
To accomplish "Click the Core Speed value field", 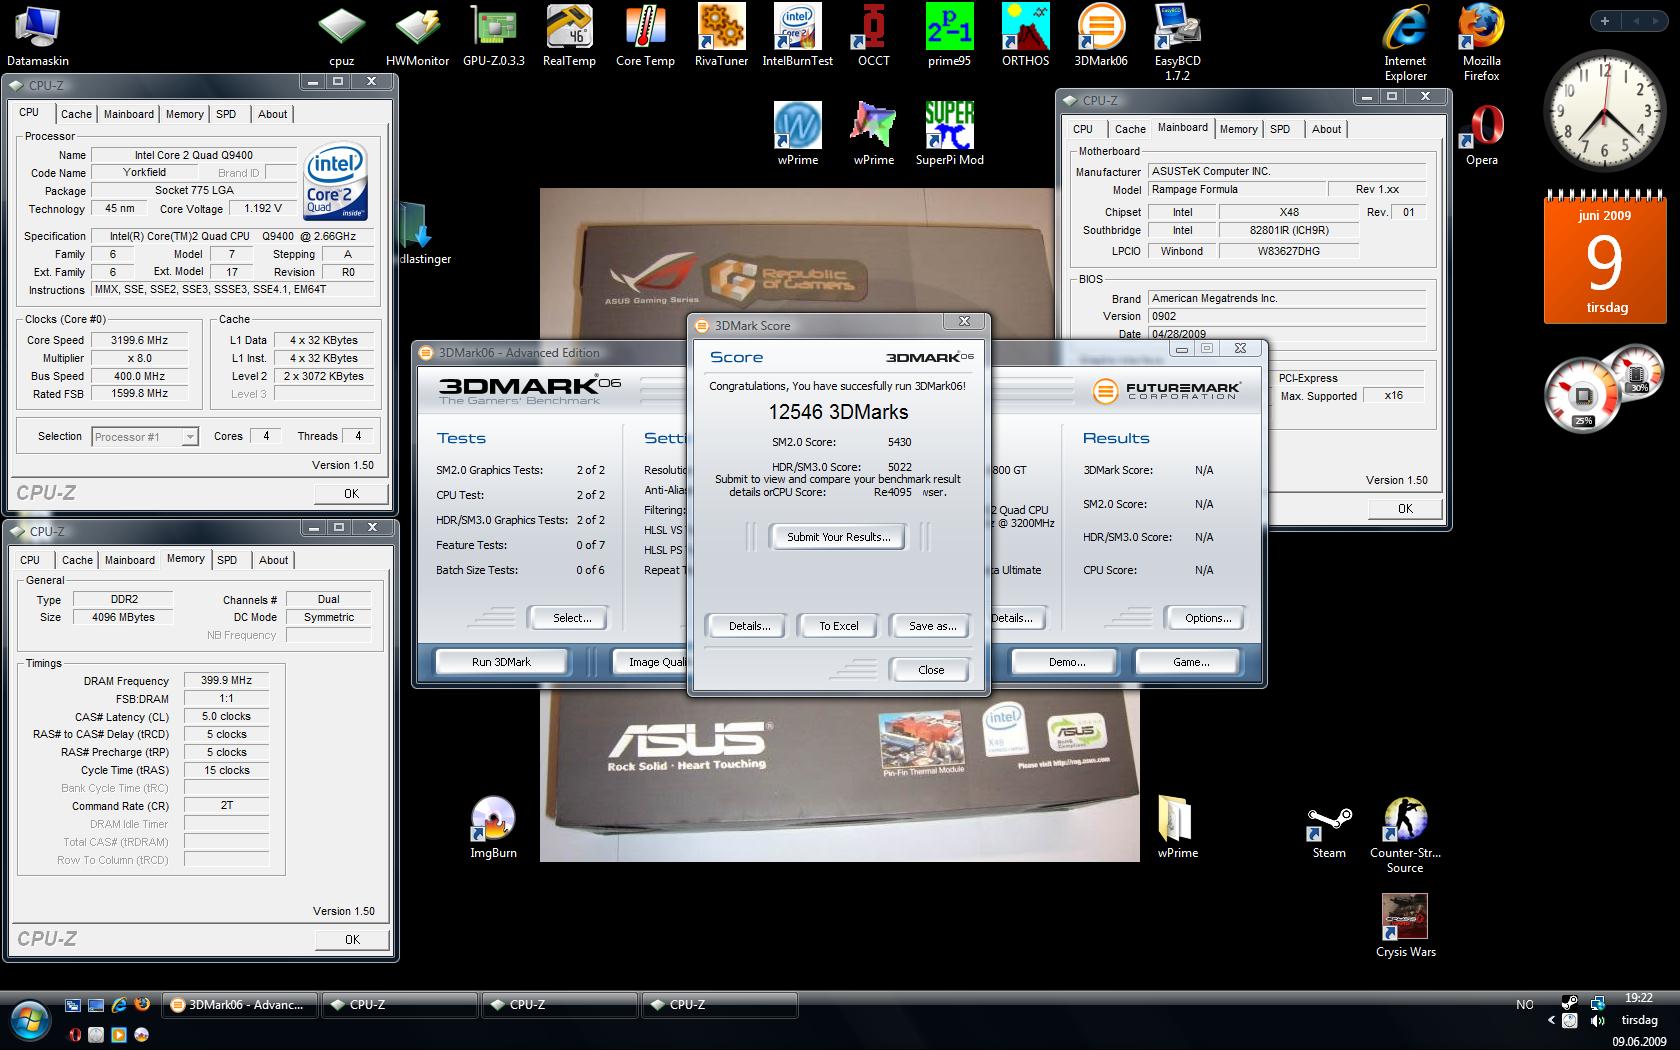I will 139,340.
